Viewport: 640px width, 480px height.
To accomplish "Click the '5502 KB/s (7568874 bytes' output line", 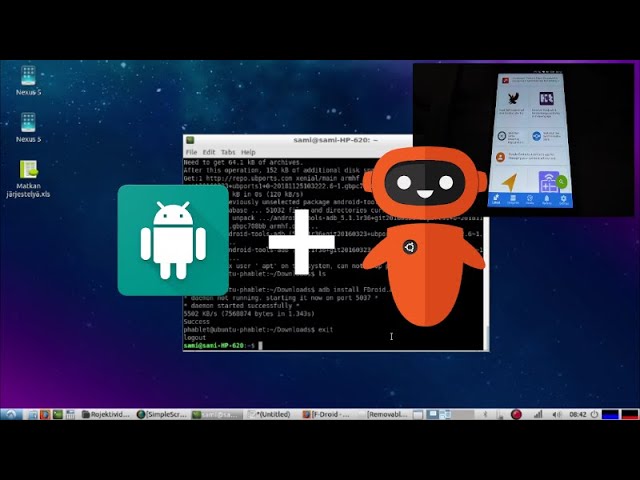I will tap(249, 314).
